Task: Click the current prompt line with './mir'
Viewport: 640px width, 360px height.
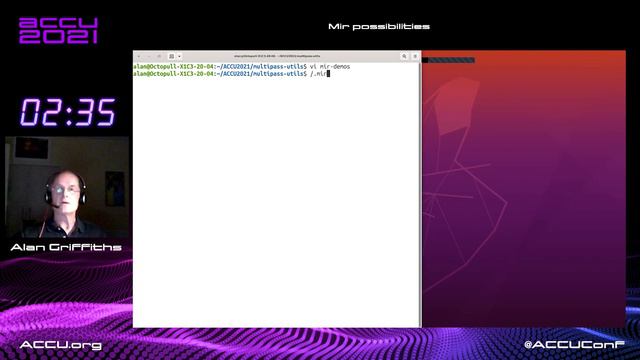Action: (x=231, y=74)
